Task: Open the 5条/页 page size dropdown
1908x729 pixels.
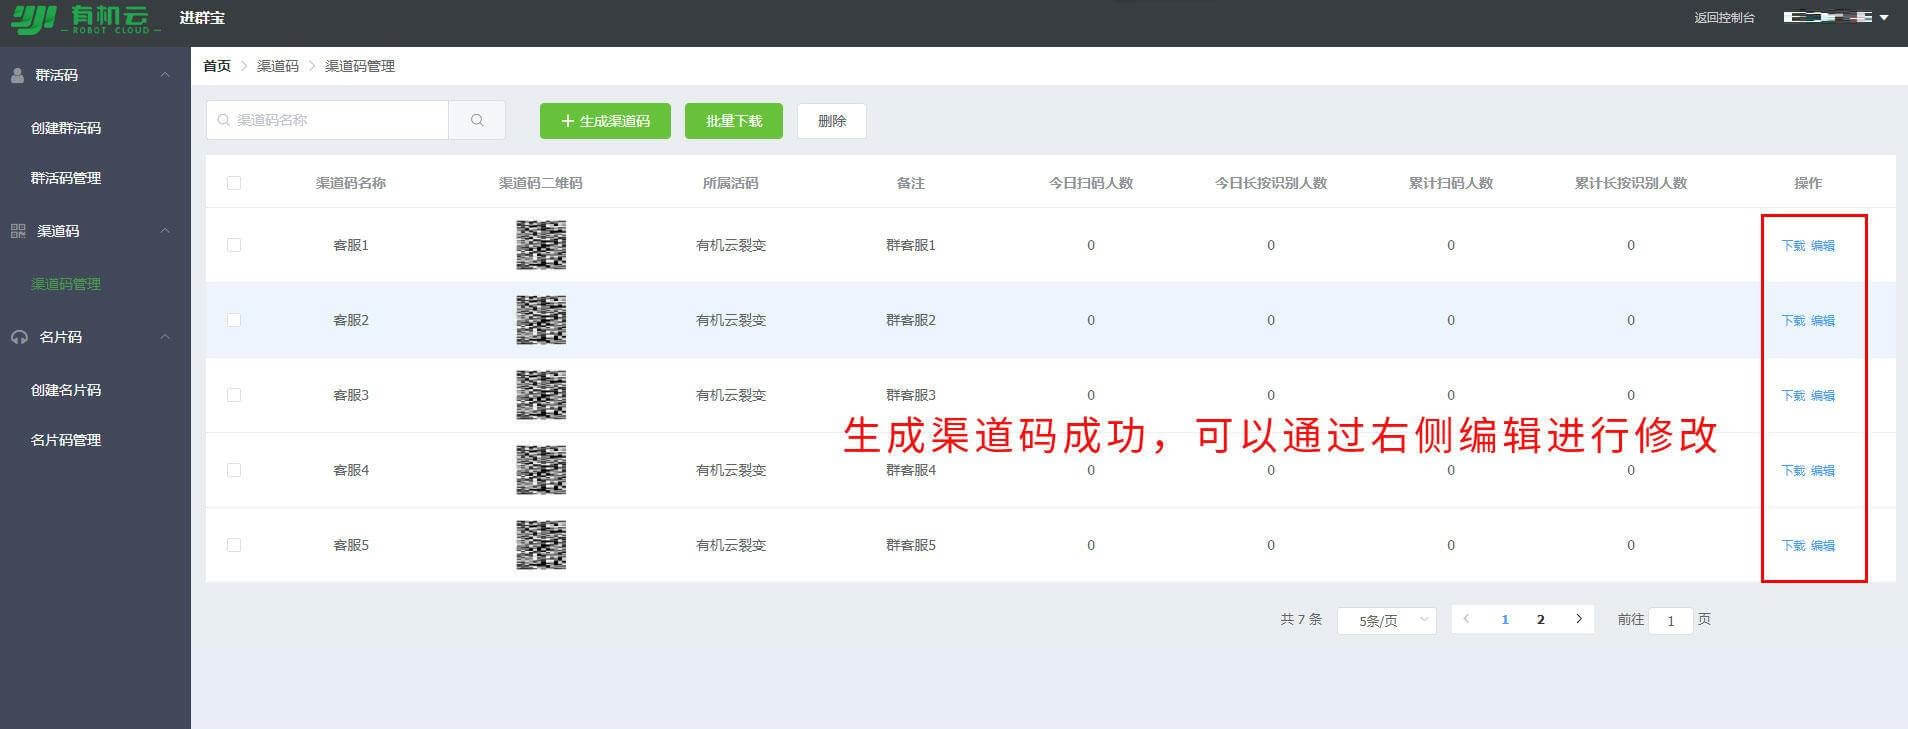Action: coord(1387,620)
